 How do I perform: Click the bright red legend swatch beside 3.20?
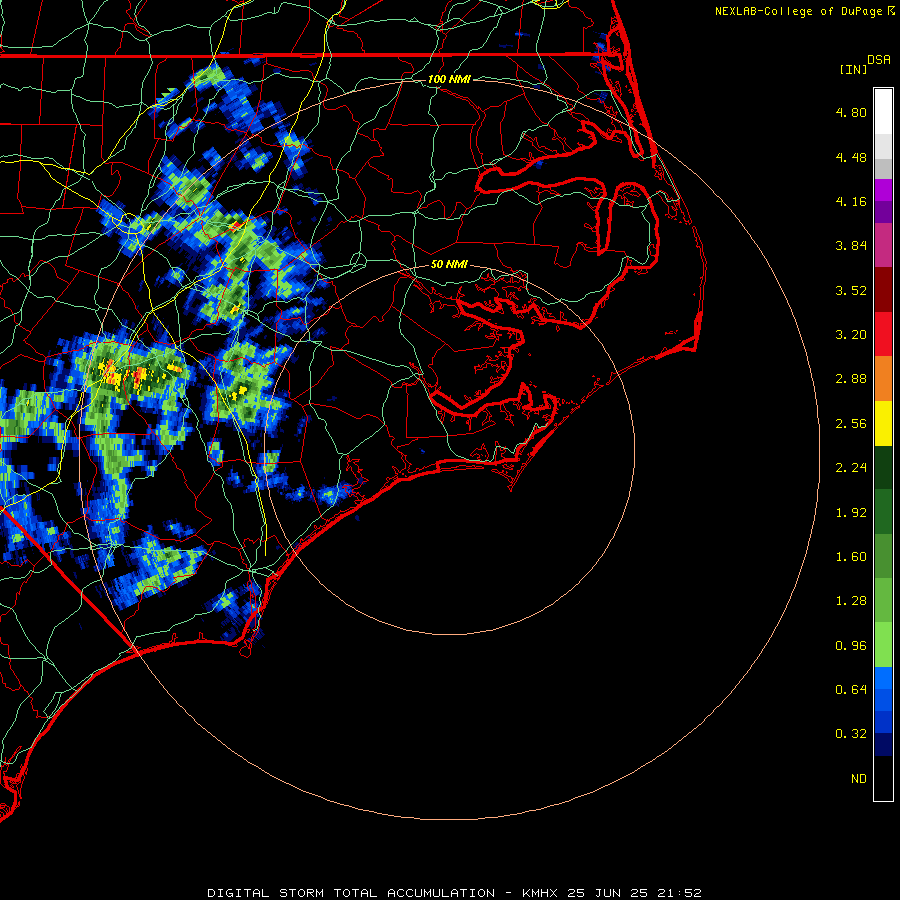click(x=883, y=334)
